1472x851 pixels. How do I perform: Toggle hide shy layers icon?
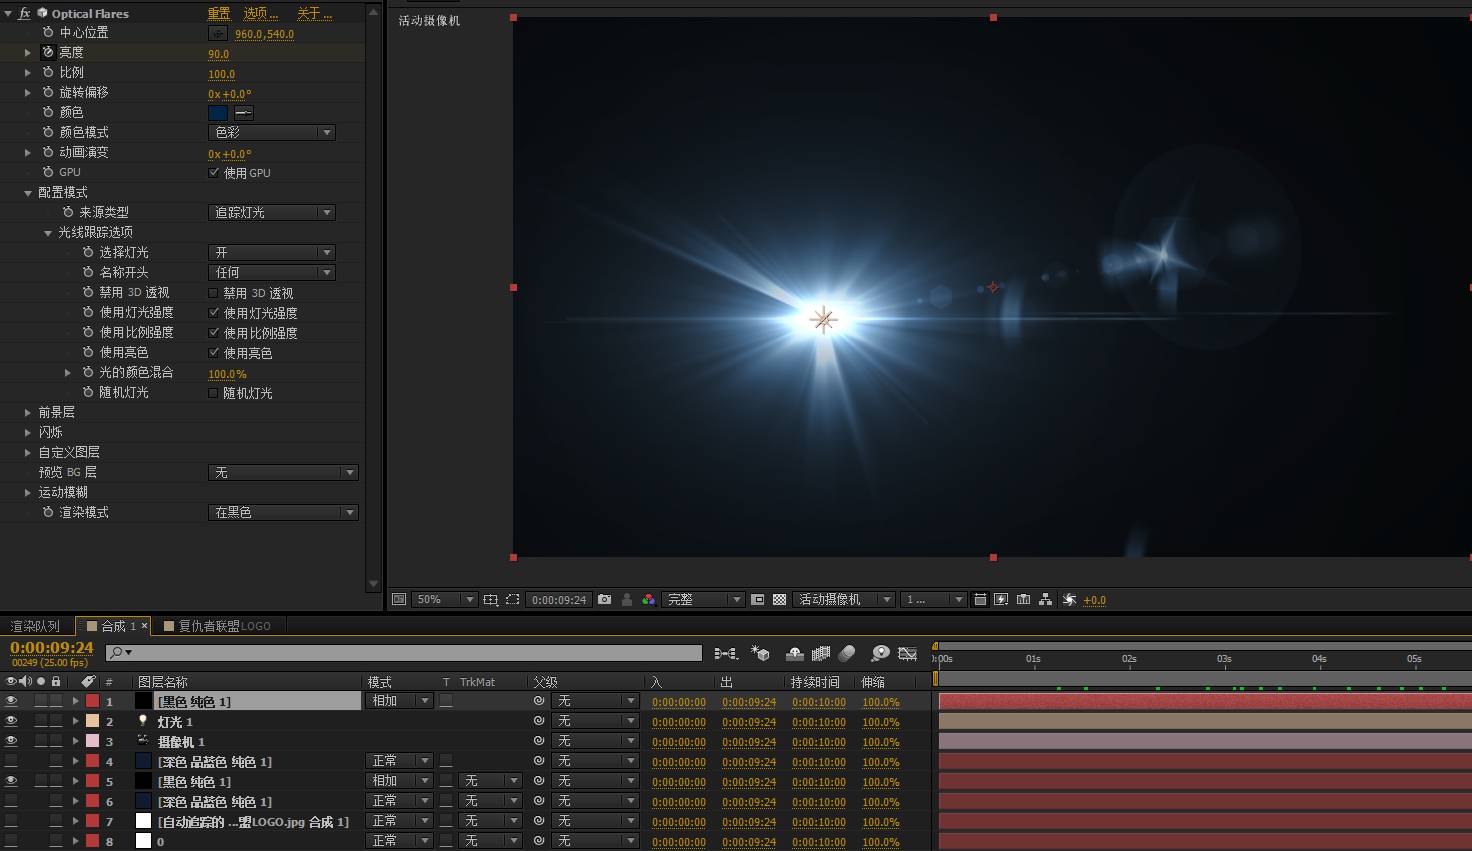click(795, 653)
